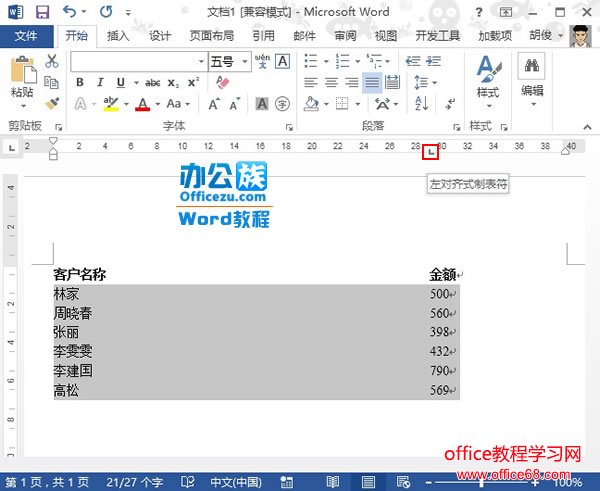Click Increase Indent icon
The width and height of the screenshot is (600, 491).
(x=433, y=61)
